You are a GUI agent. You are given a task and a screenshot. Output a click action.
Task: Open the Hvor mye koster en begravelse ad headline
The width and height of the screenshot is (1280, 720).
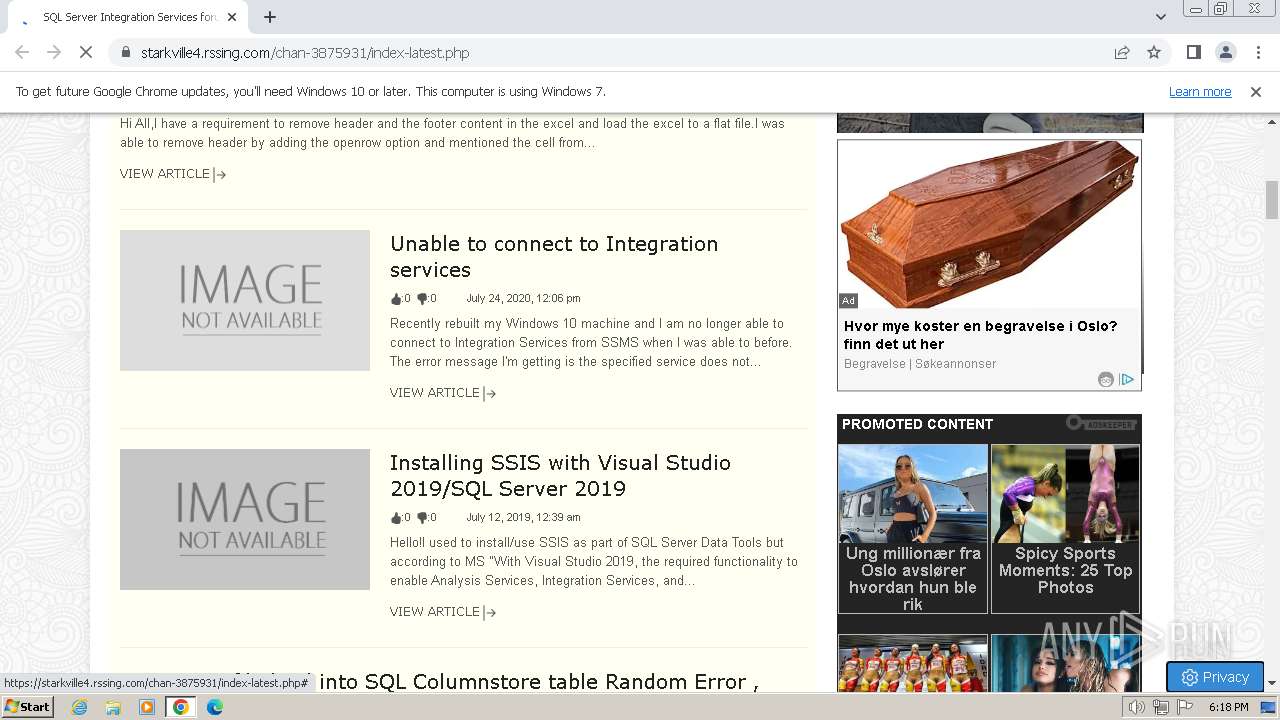tap(980, 335)
